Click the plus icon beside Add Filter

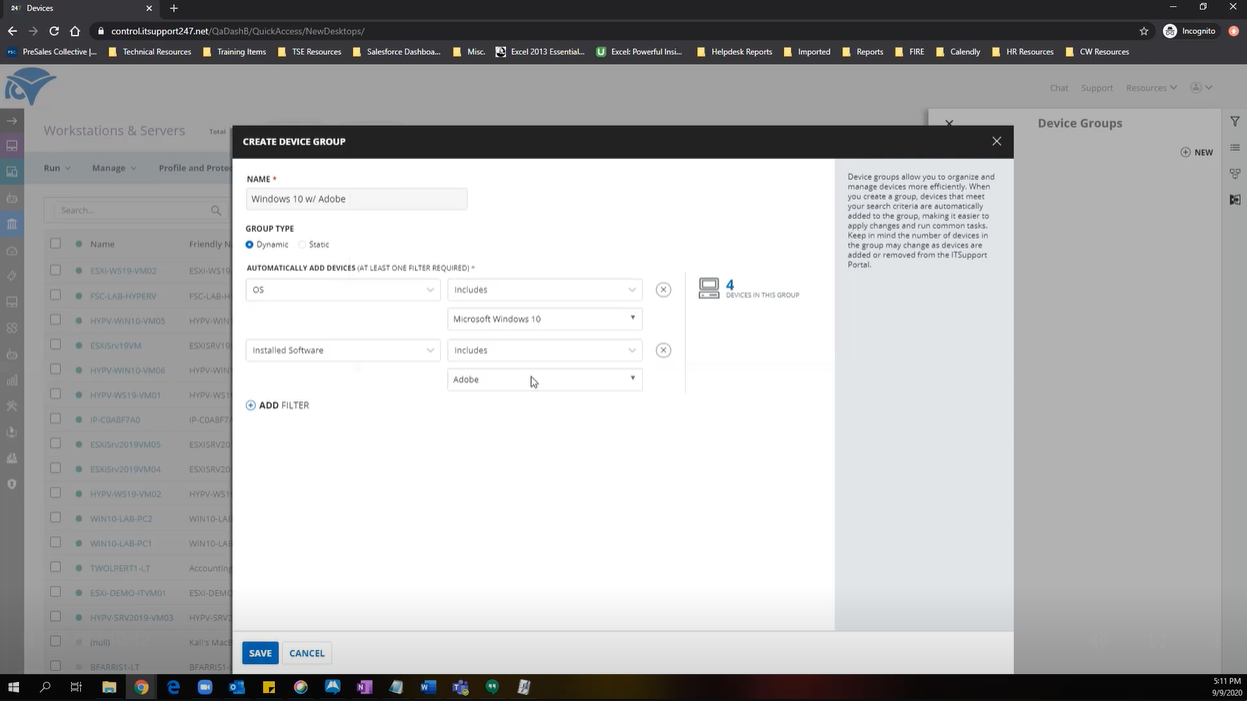[250, 405]
